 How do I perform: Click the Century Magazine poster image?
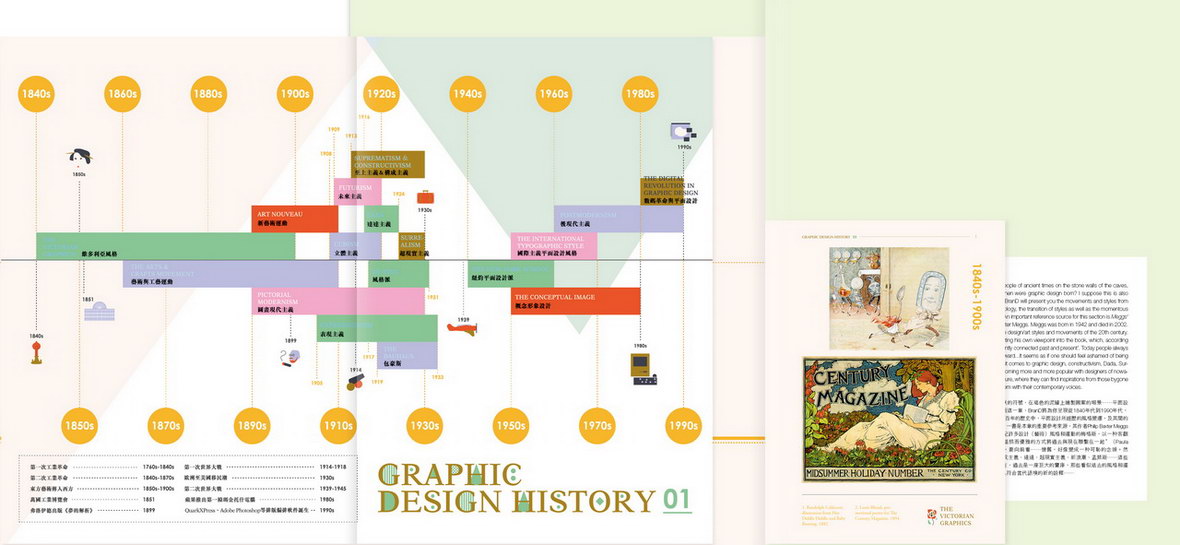(890, 419)
